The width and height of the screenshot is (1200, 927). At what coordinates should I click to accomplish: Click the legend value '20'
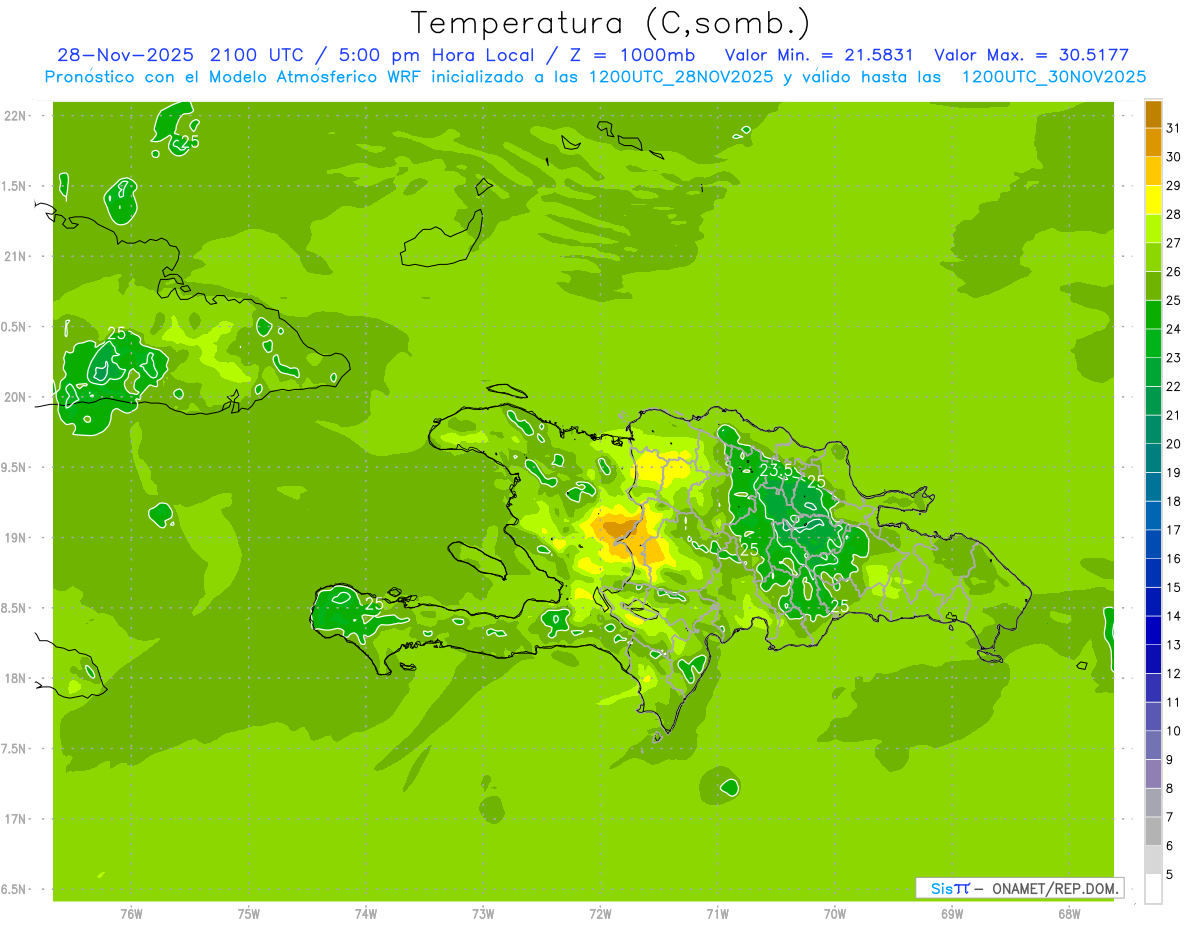pyautogui.click(x=1174, y=444)
